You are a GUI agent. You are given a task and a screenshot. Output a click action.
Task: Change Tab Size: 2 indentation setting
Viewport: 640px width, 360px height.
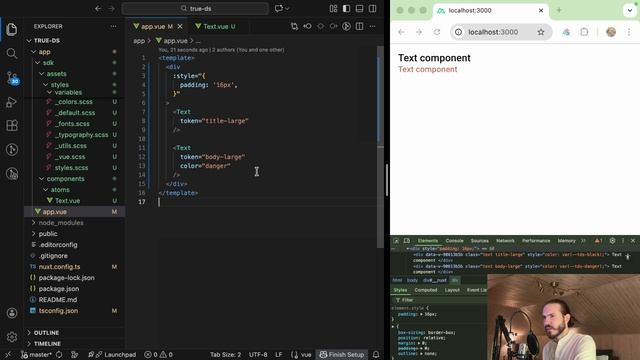pyautogui.click(x=225, y=355)
